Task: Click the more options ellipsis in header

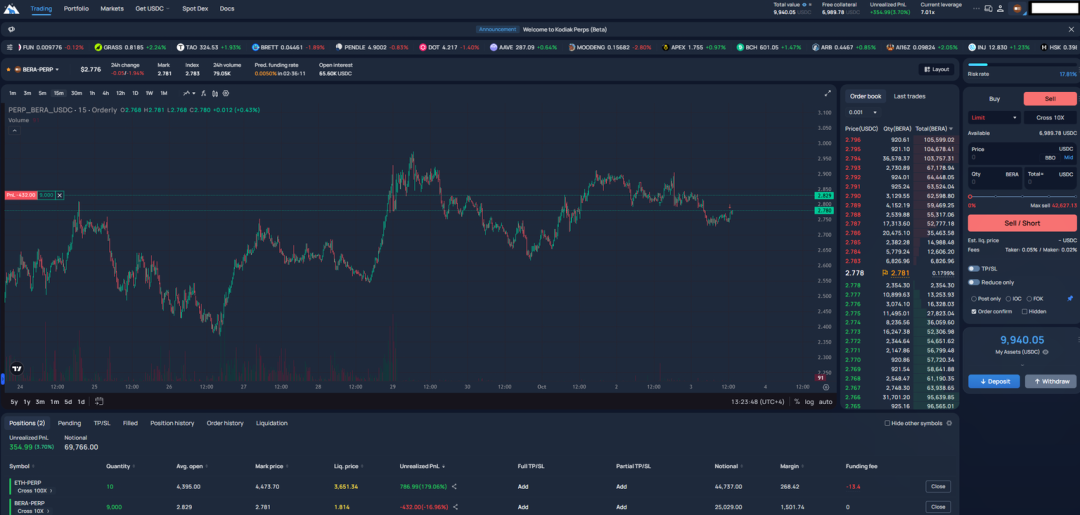Action: [976, 8]
